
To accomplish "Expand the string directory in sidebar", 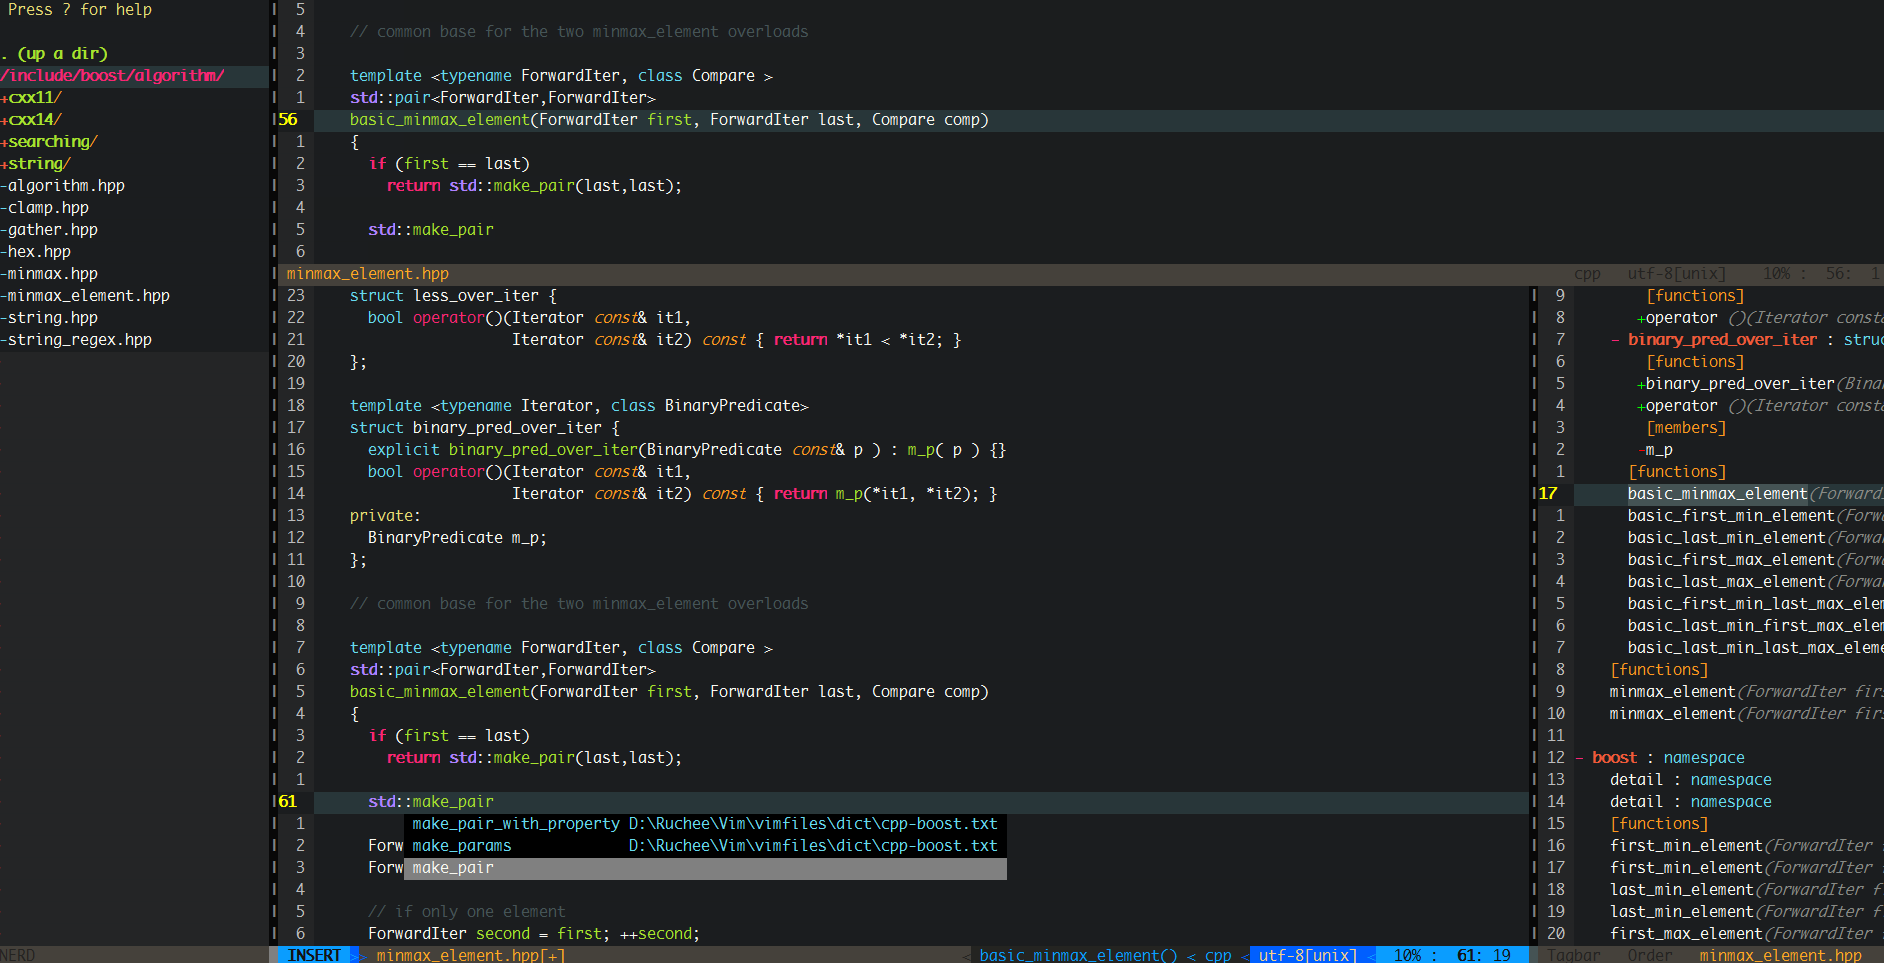I will tap(38, 164).
